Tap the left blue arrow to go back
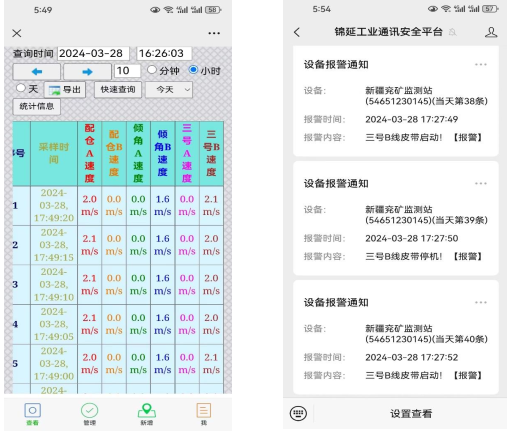 37,72
